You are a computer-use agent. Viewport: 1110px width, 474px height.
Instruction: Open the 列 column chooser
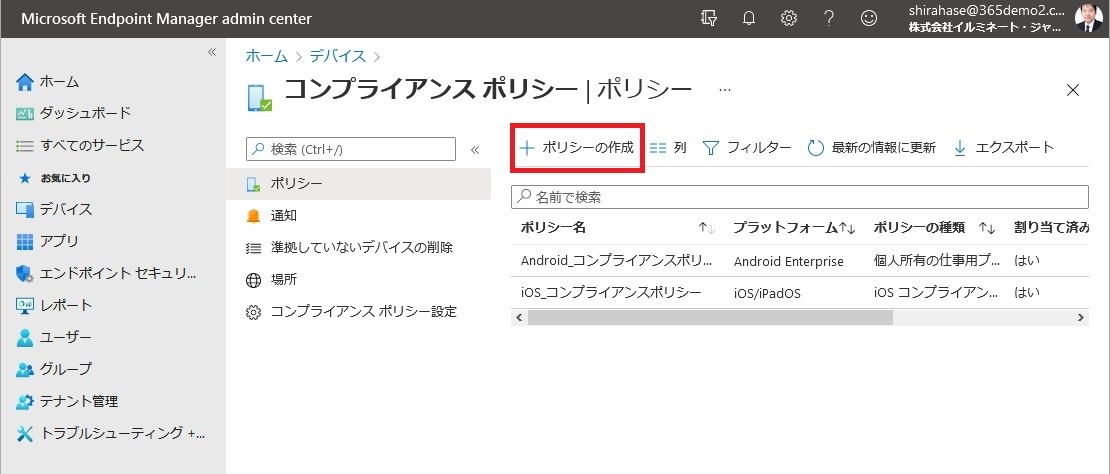point(668,148)
